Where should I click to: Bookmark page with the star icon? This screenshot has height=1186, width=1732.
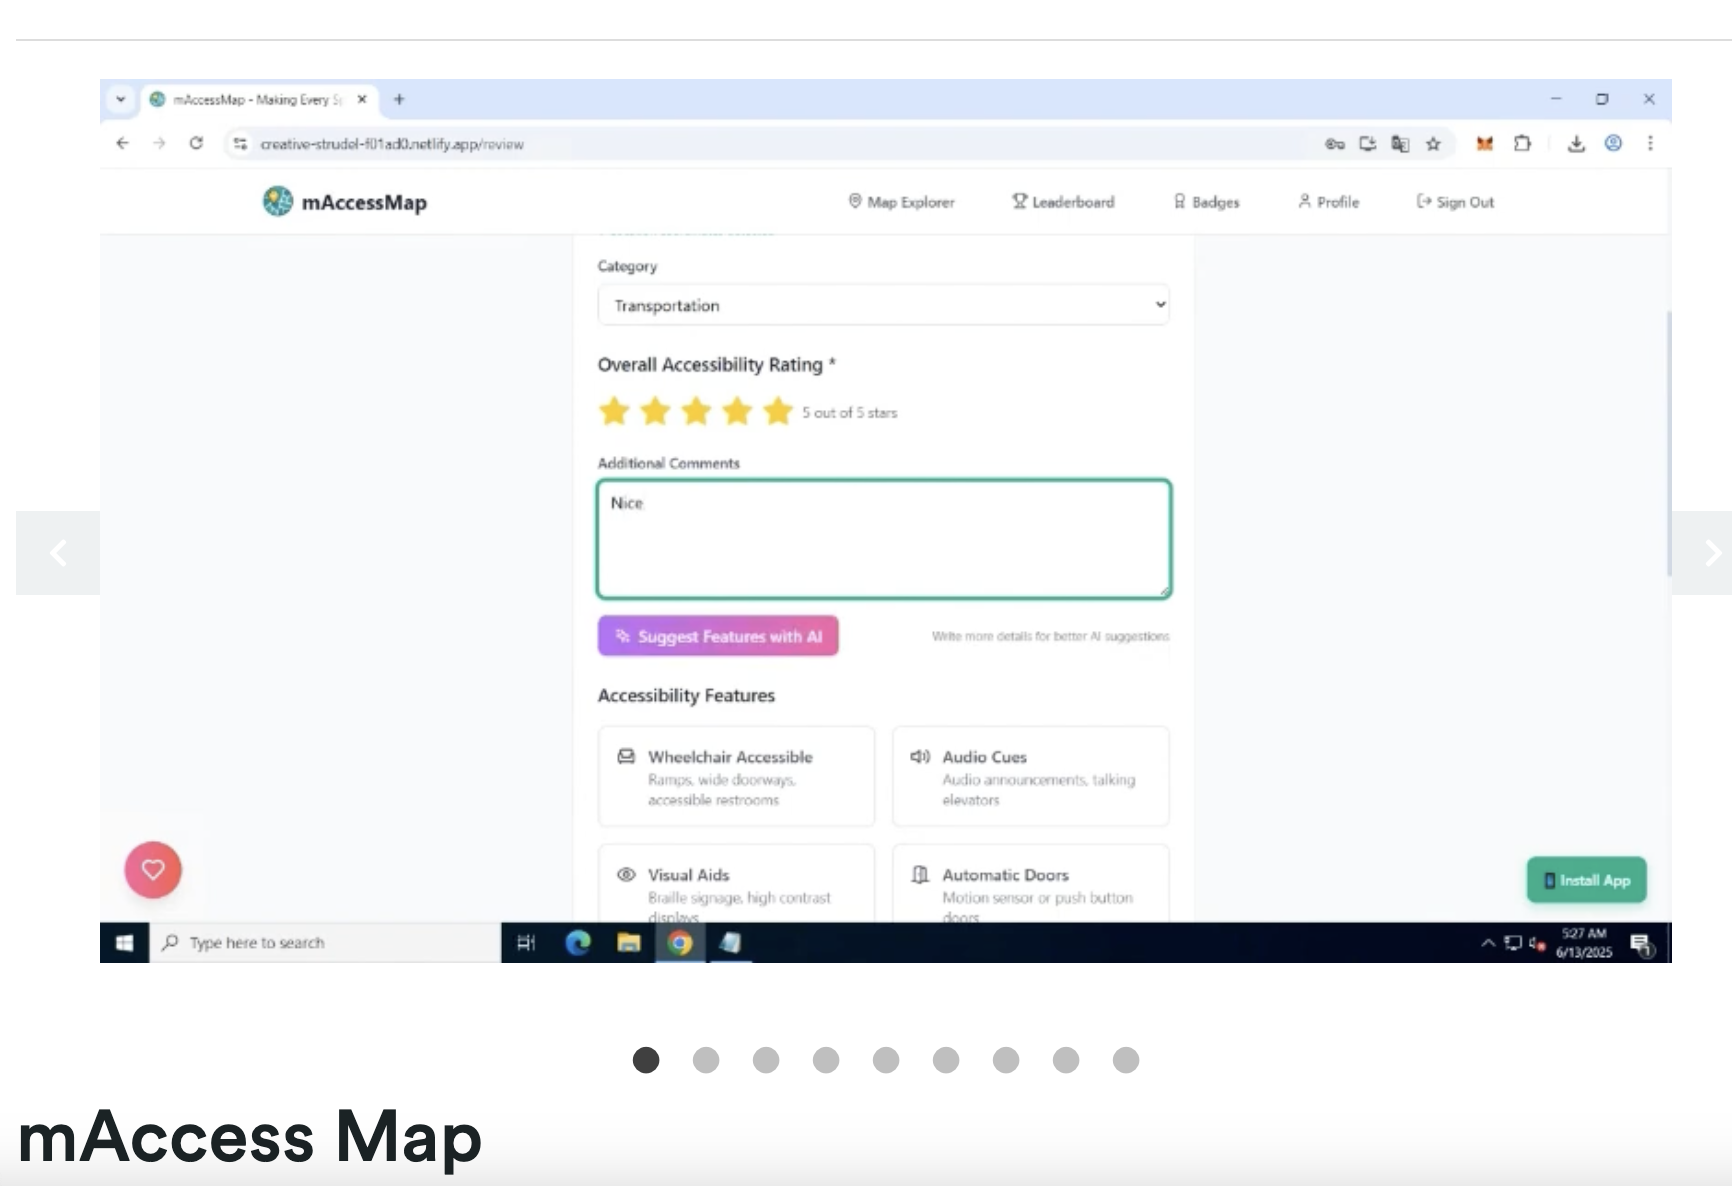coord(1433,143)
